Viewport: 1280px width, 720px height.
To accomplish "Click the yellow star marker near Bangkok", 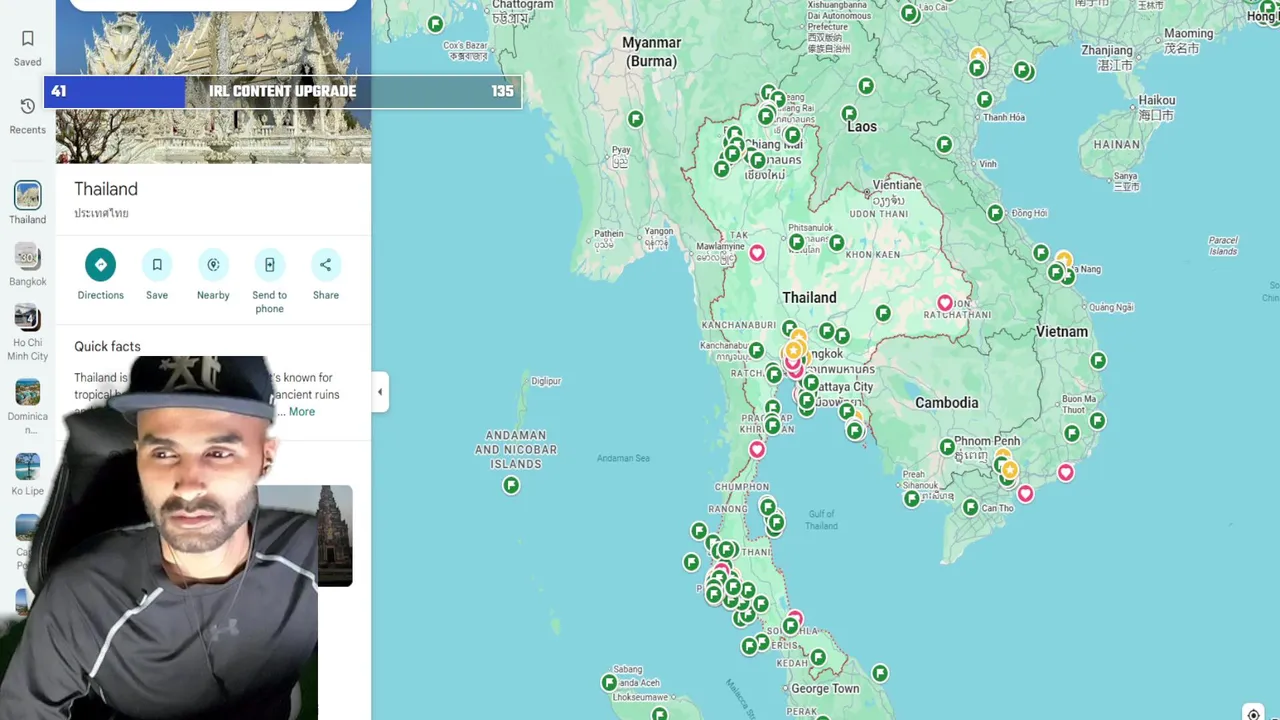I will click(x=794, y=350).
